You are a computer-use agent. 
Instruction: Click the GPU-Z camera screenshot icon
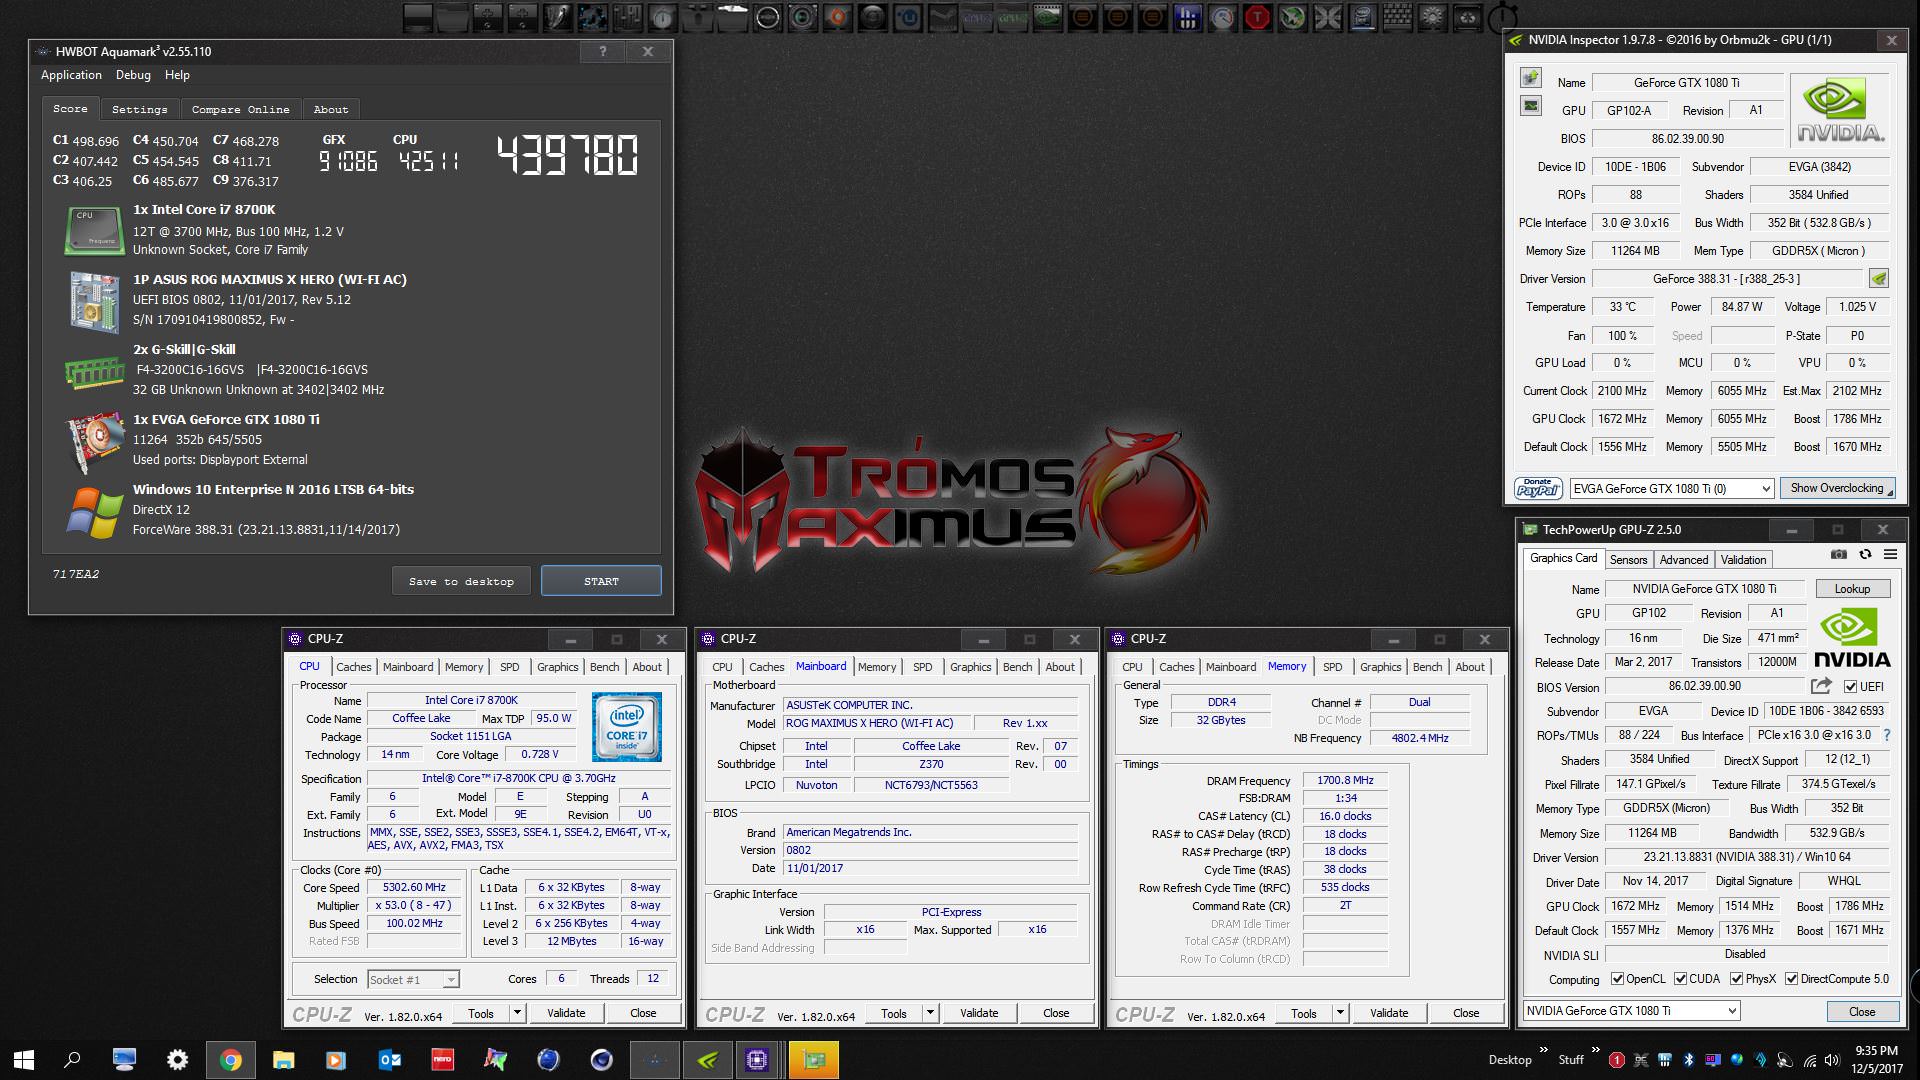(x=1838, y=555)
